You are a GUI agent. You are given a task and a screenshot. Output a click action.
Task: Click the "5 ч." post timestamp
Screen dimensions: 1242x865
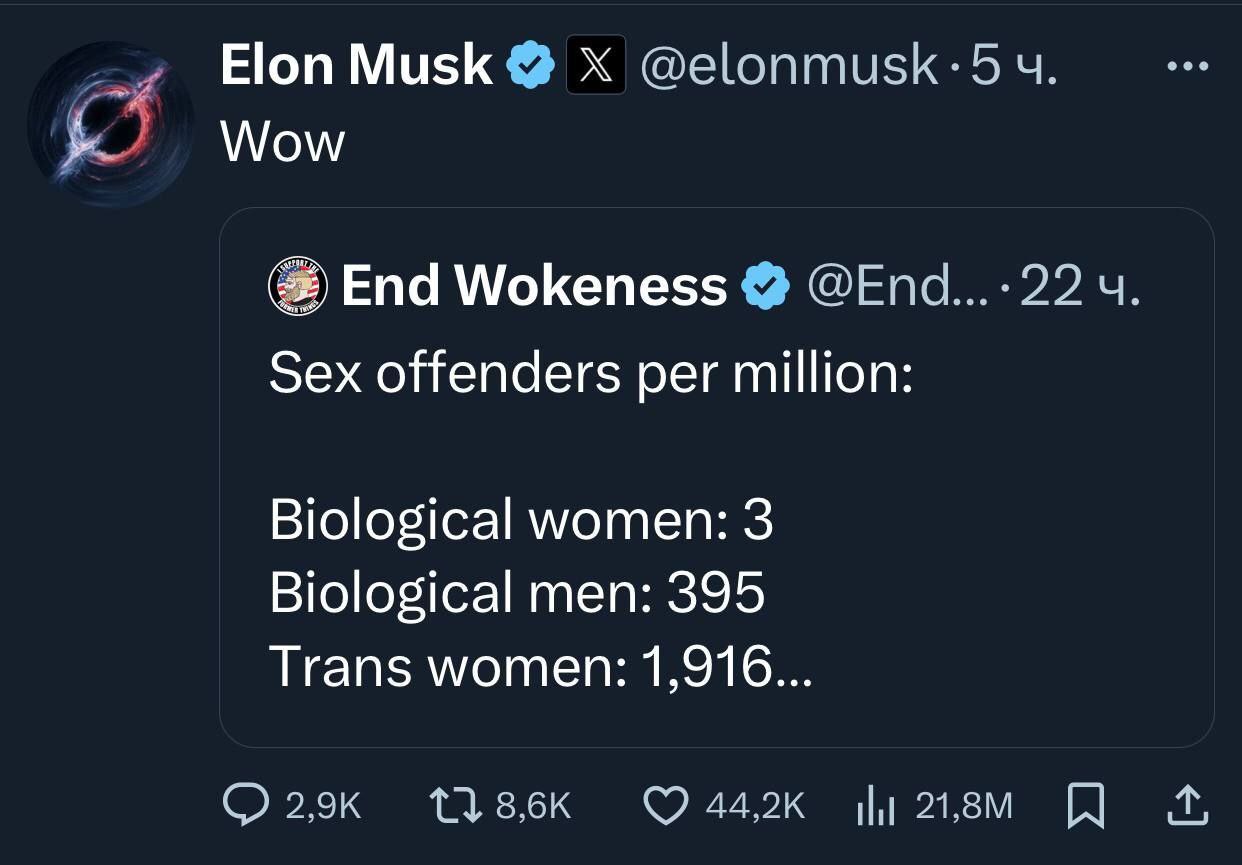pos(1014,66)
